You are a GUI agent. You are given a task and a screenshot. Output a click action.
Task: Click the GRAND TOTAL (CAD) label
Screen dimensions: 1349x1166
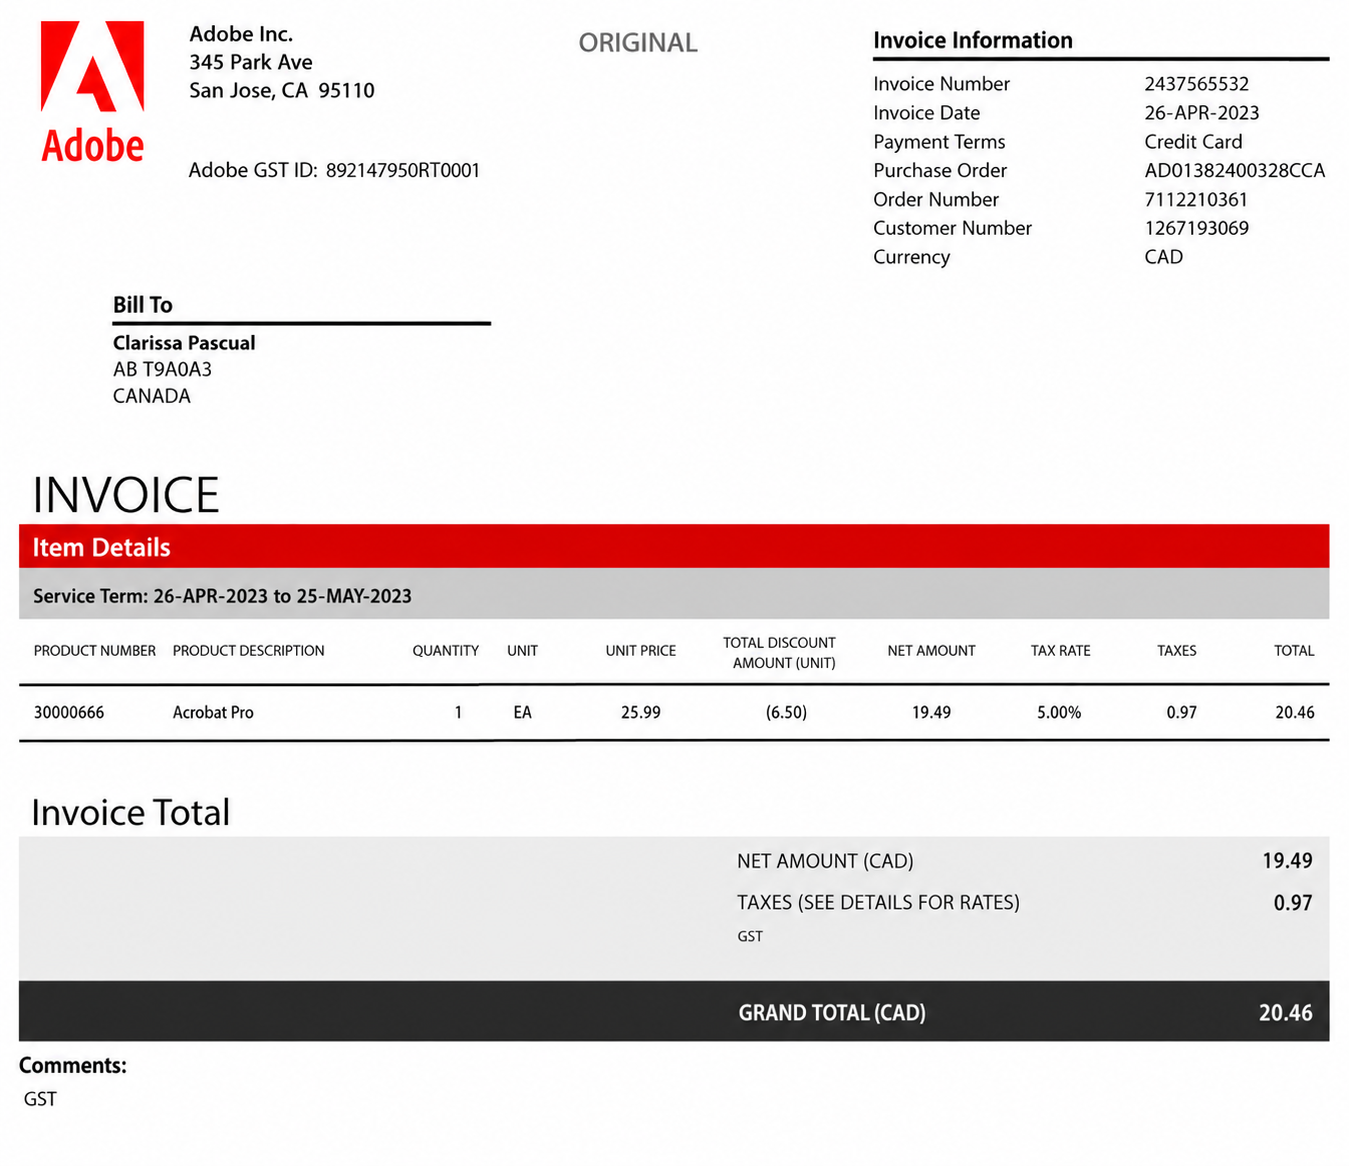(832, 1013)
